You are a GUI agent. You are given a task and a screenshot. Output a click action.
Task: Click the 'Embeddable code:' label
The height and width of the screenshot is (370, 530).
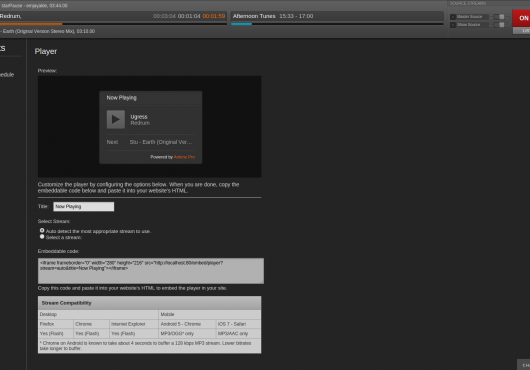click(58, 251)
